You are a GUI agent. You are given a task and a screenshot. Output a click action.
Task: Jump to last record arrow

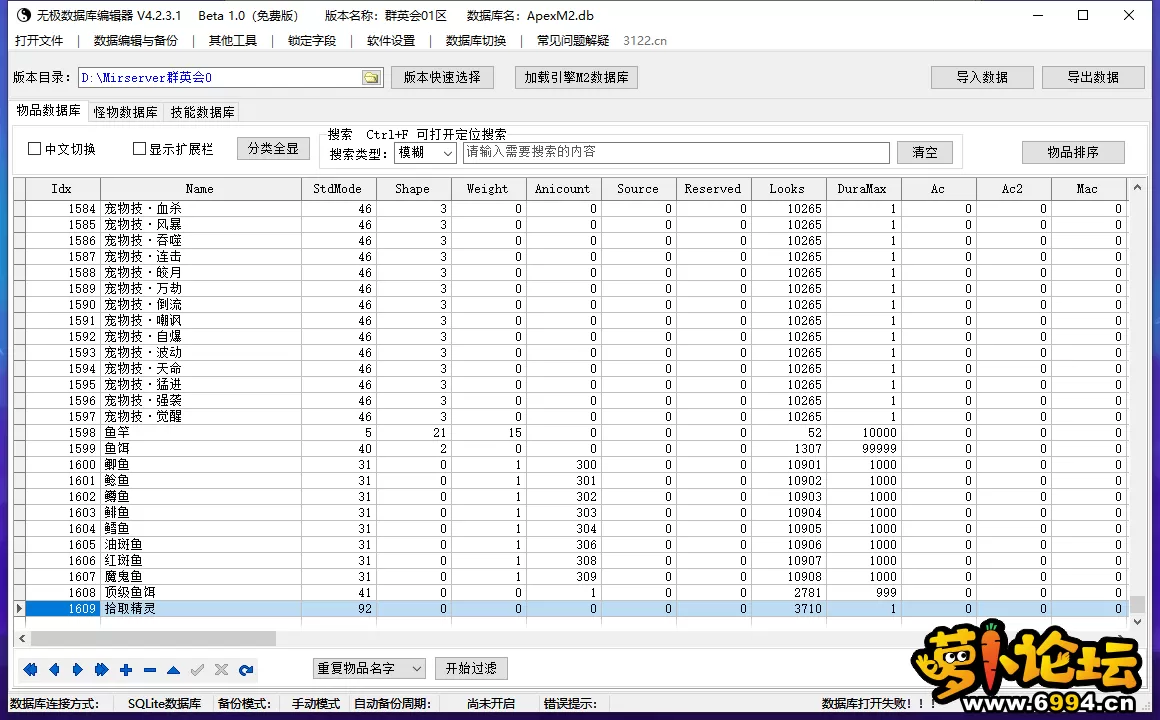(x=101, y=670)
